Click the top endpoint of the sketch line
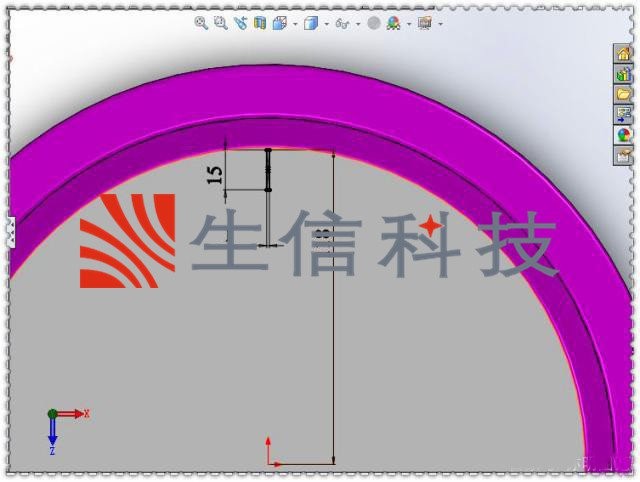 pyautogui.click(x=268, y=151)
